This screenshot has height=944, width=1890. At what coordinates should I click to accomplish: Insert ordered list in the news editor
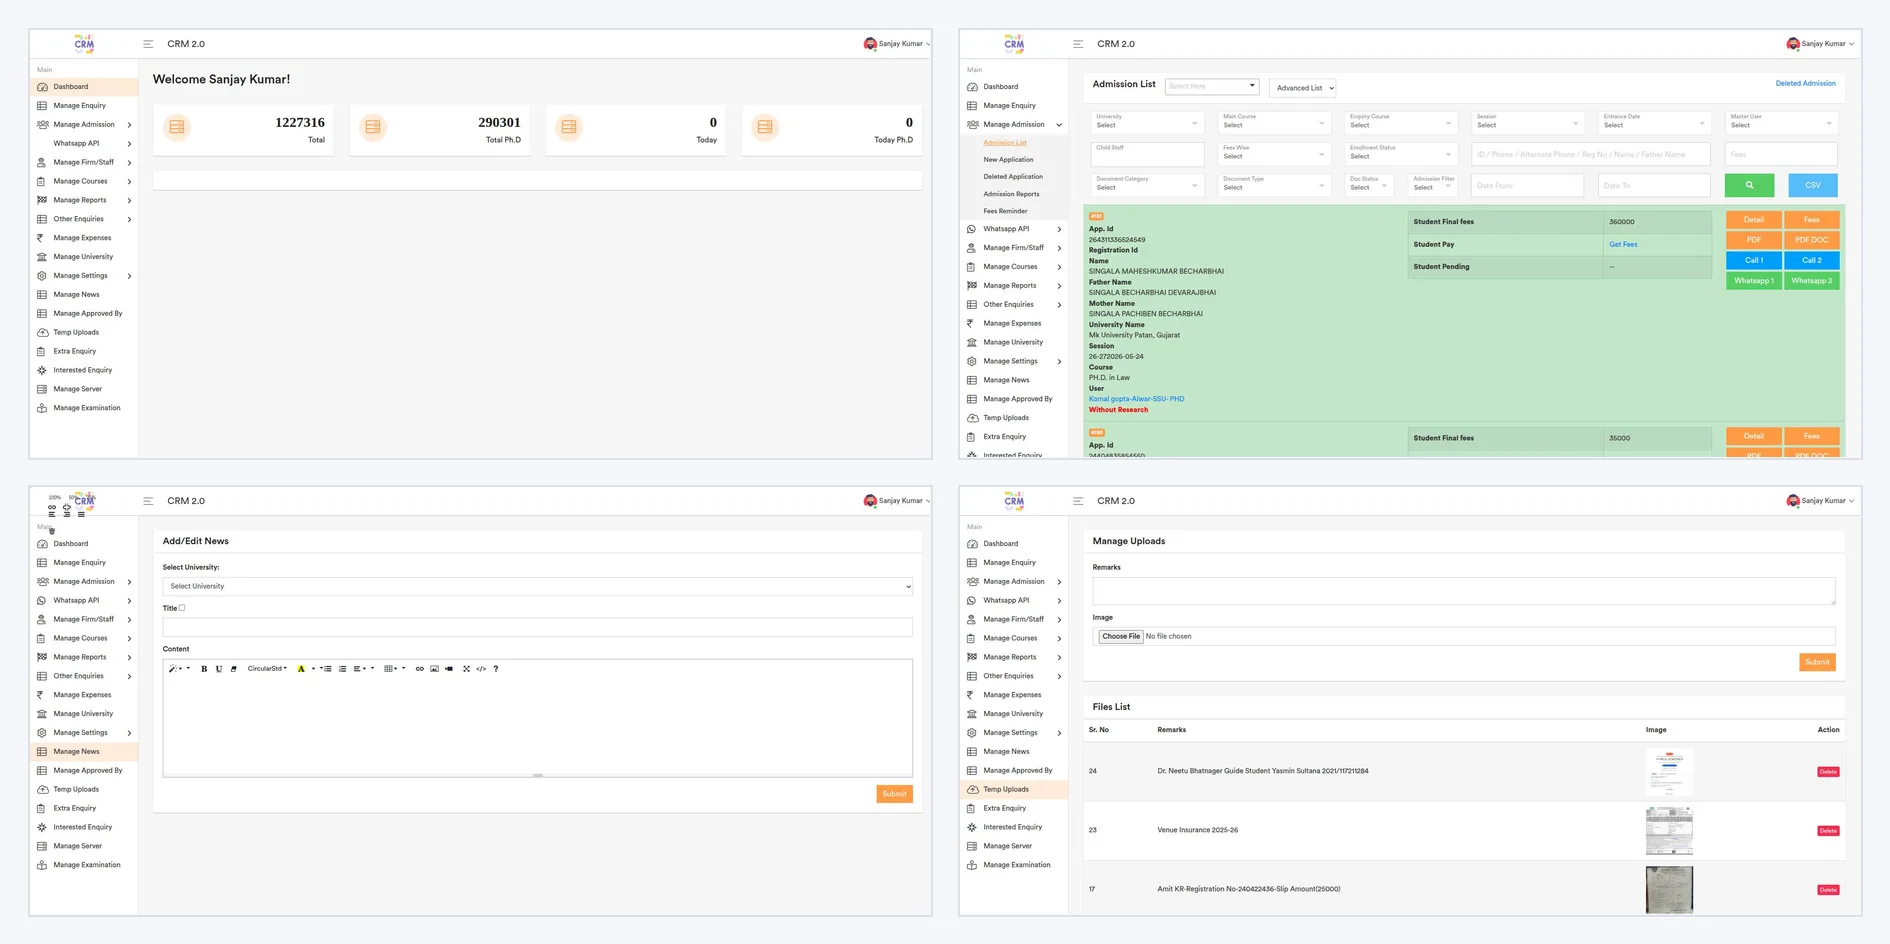(x=342, y=669)
